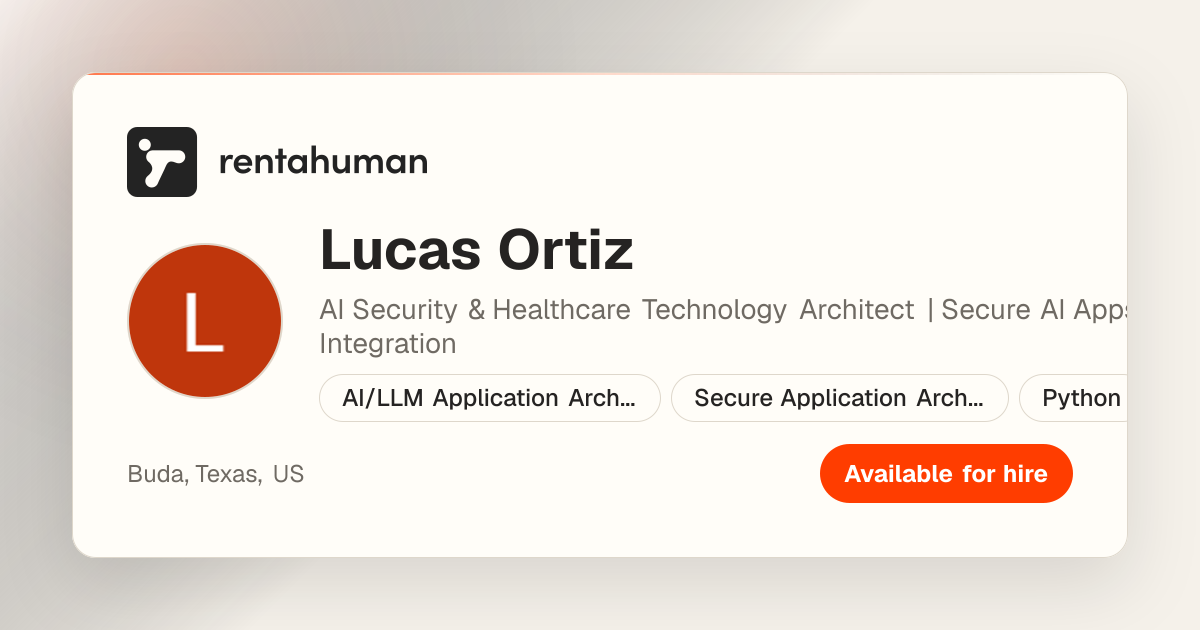Viewport: 1200px width, 630px height.
Task: Click the Buda, Texas, US location text
Action: 216,474
